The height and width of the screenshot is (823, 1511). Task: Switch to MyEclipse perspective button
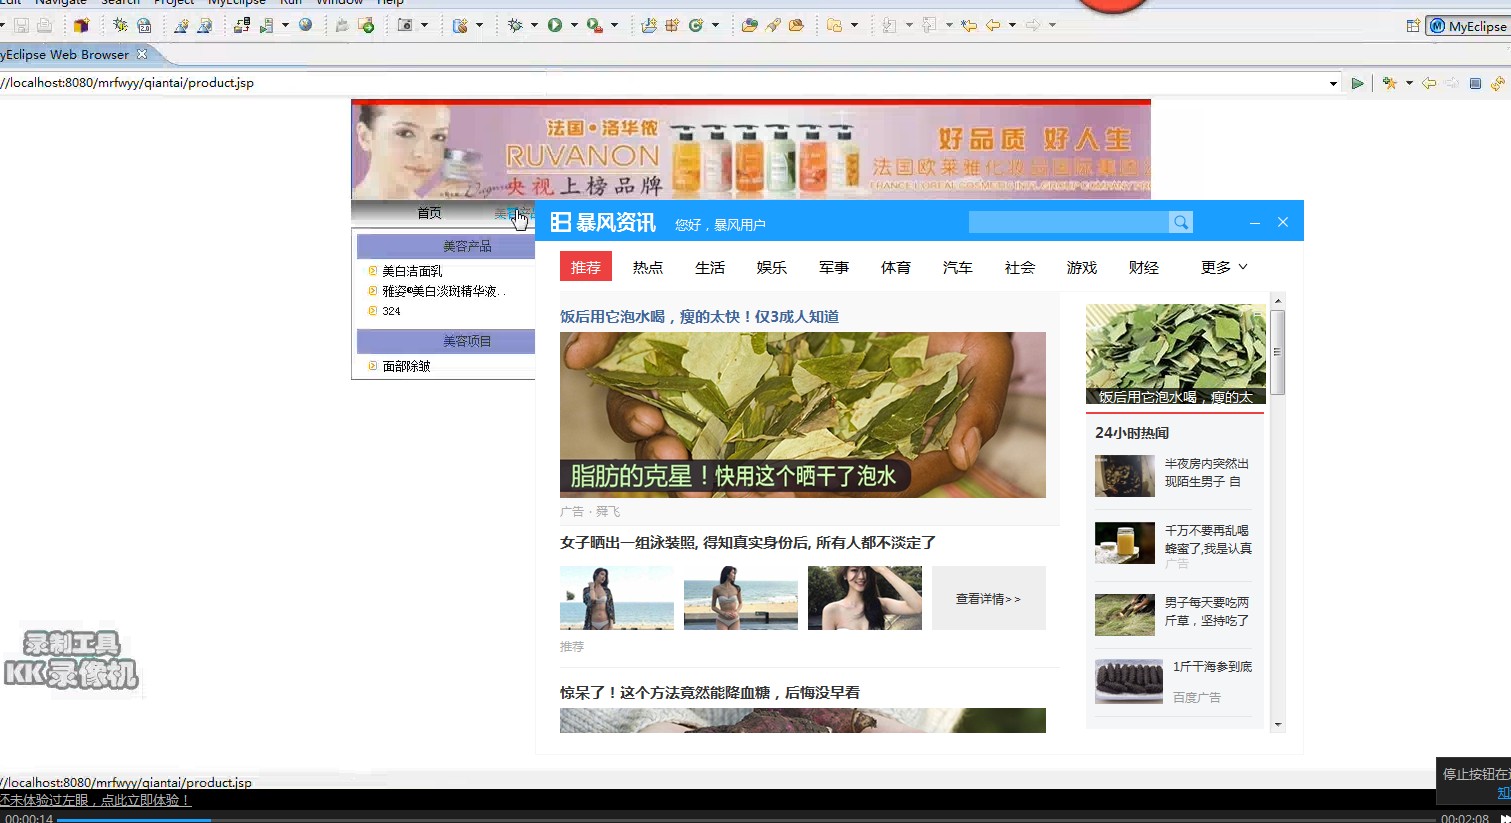(x=1468, y=26)
